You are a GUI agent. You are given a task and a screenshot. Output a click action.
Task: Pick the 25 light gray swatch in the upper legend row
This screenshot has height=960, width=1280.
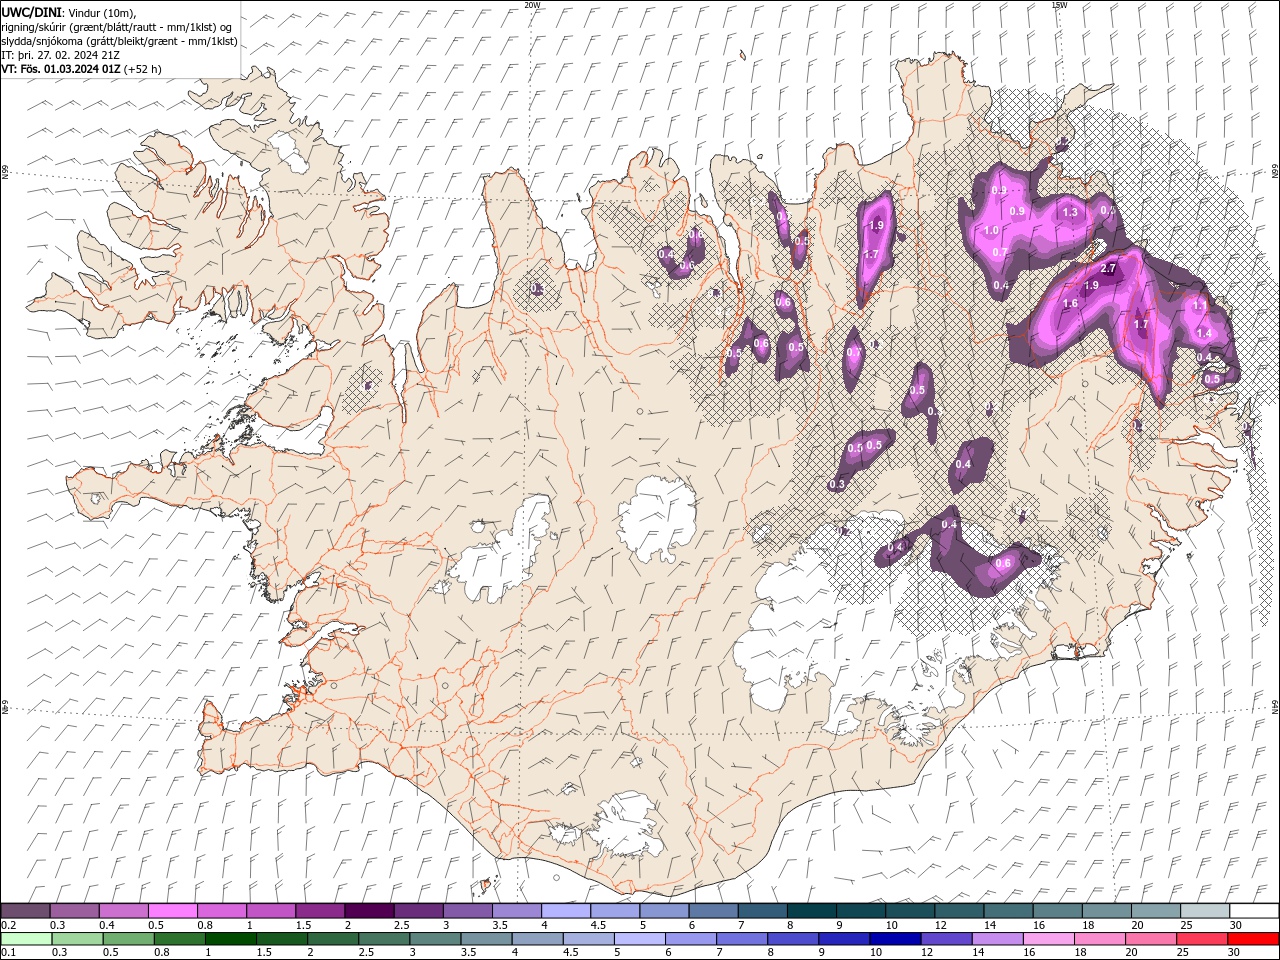coord(1204,911)
